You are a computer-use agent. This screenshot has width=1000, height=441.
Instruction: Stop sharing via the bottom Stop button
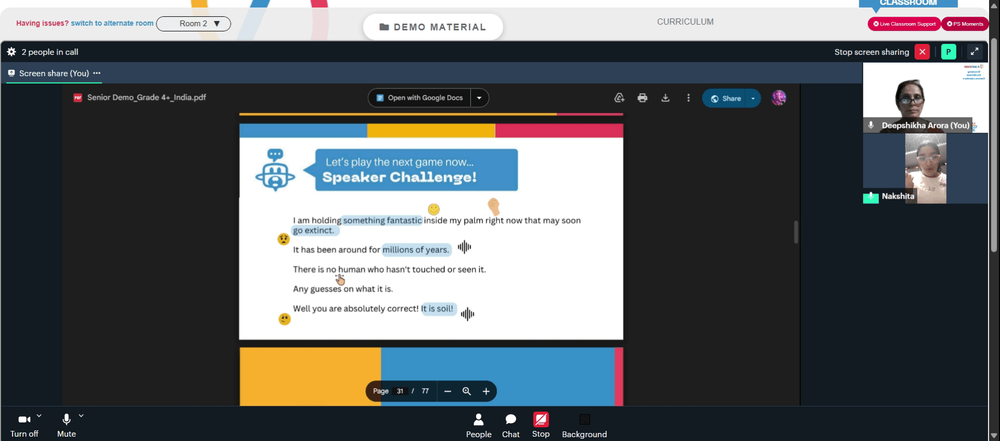tap(541, 425)
